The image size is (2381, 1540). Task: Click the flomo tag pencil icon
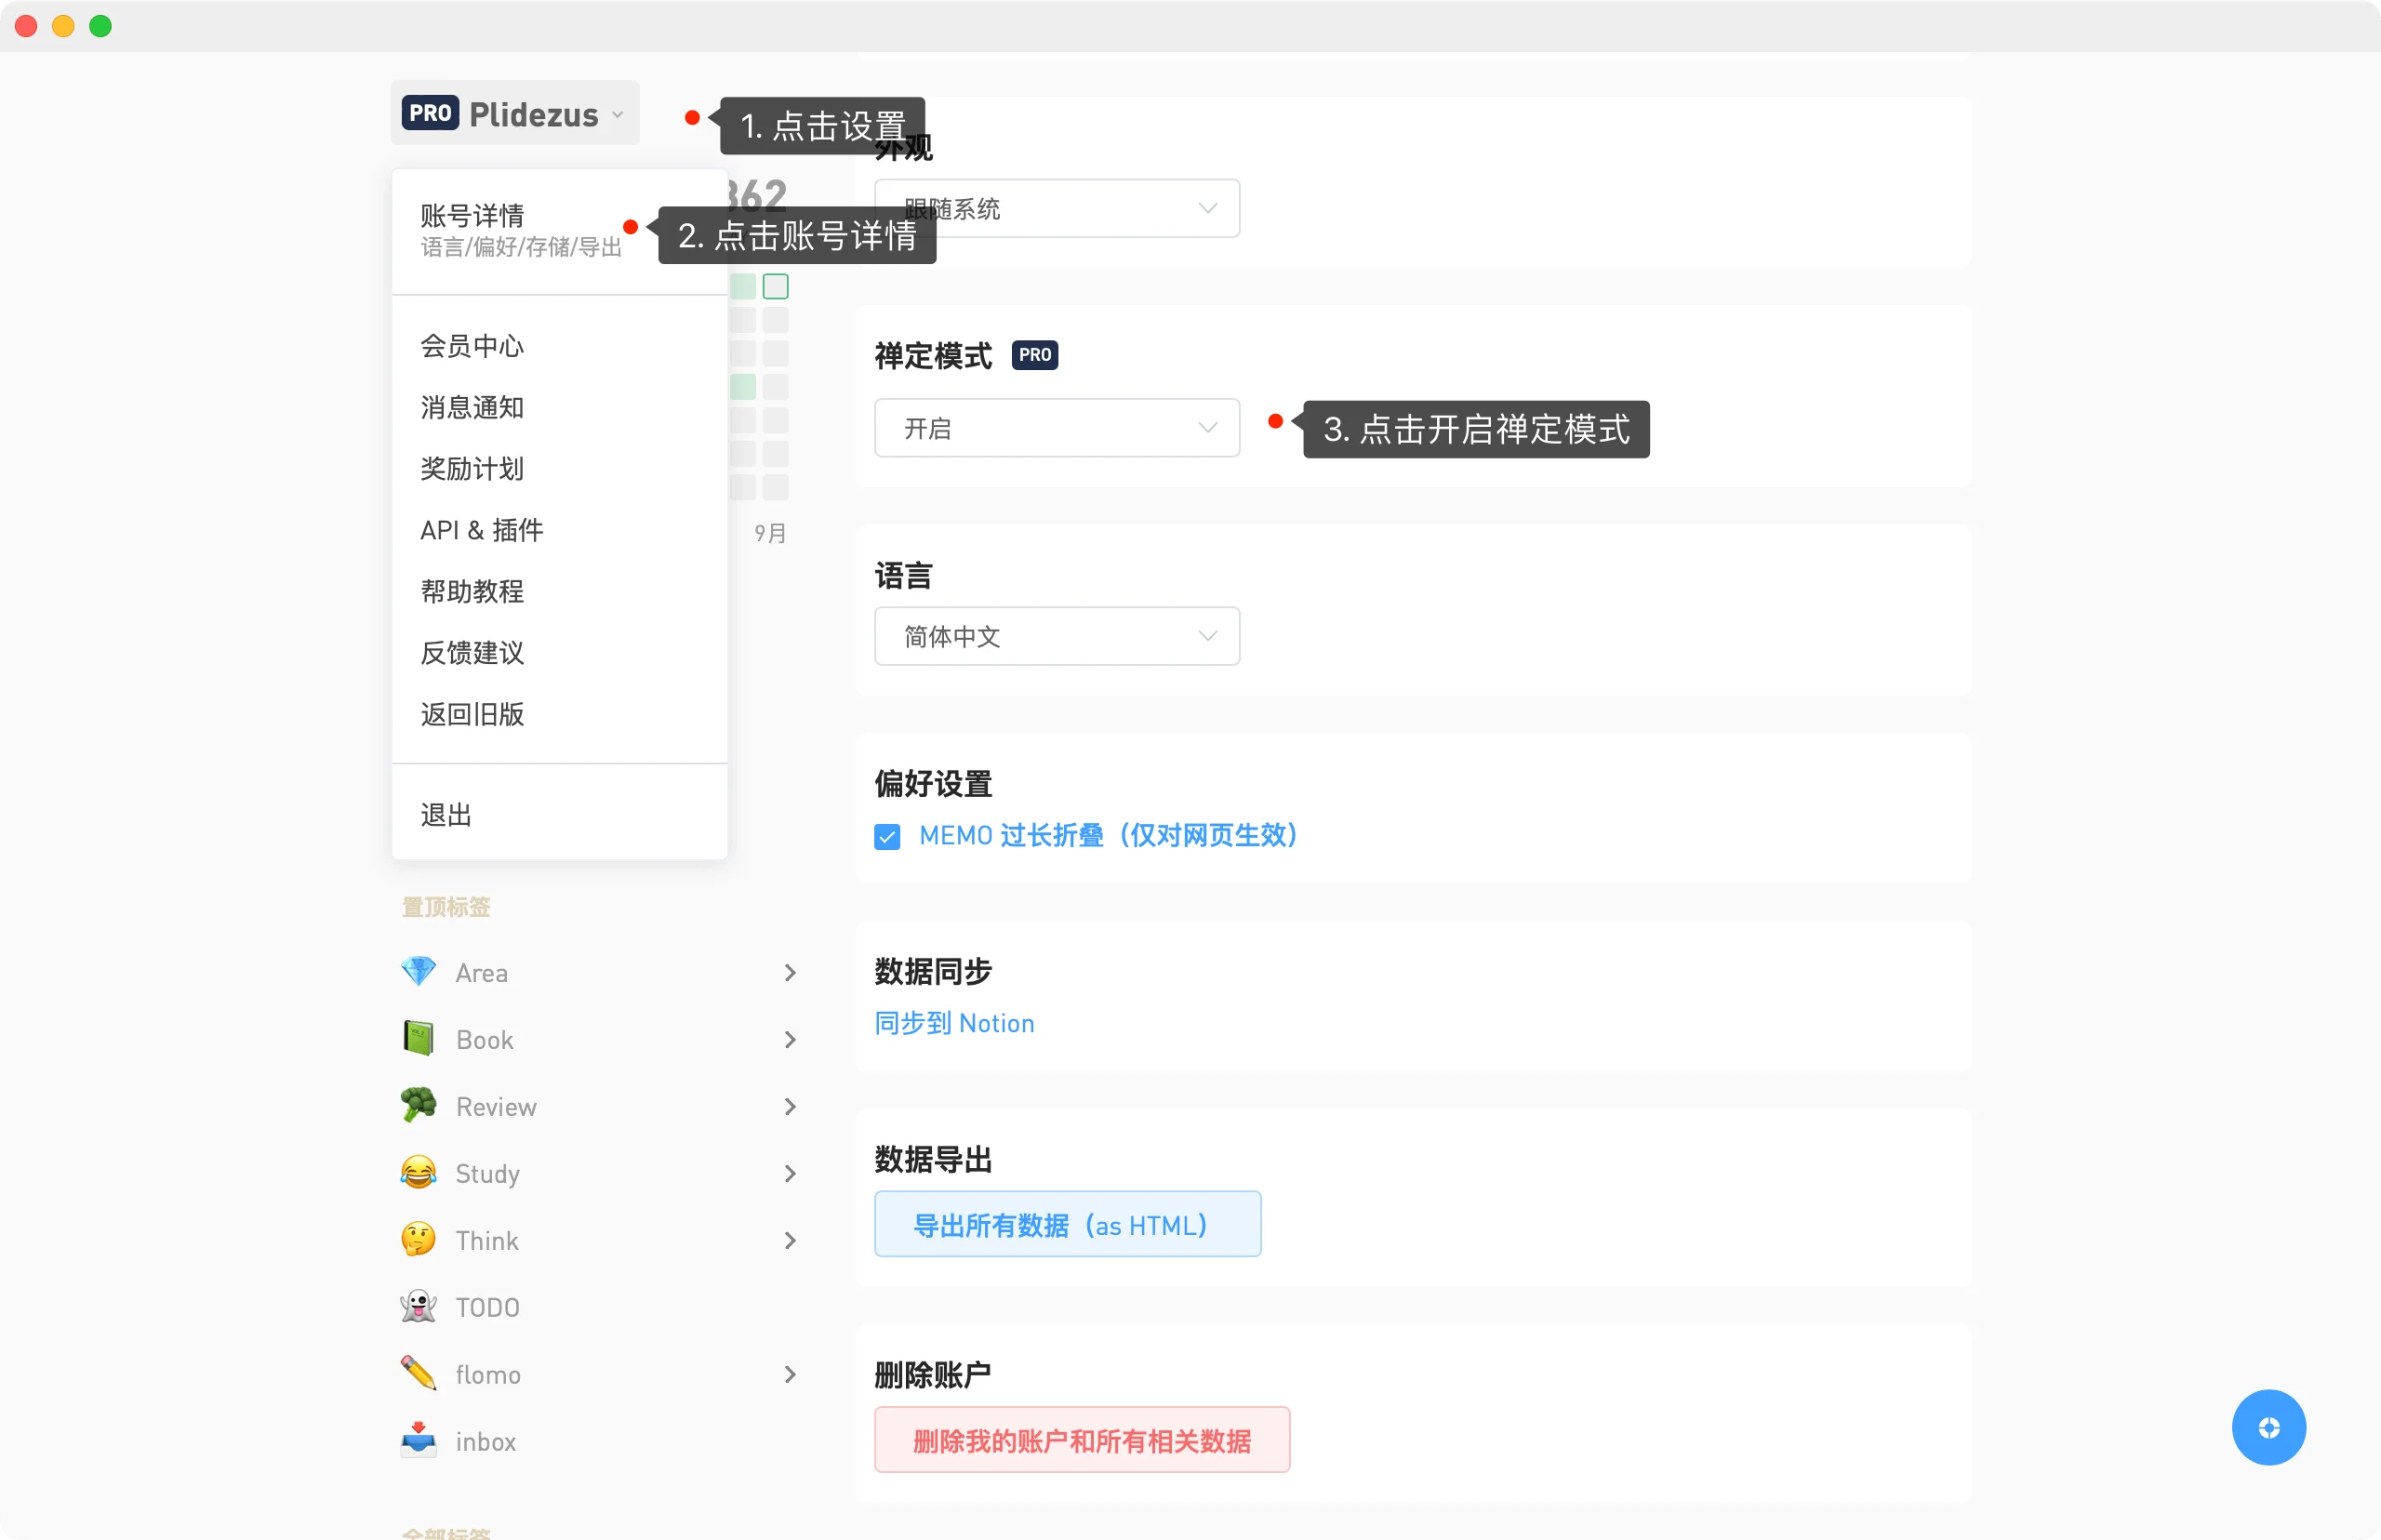(418, 1373)
